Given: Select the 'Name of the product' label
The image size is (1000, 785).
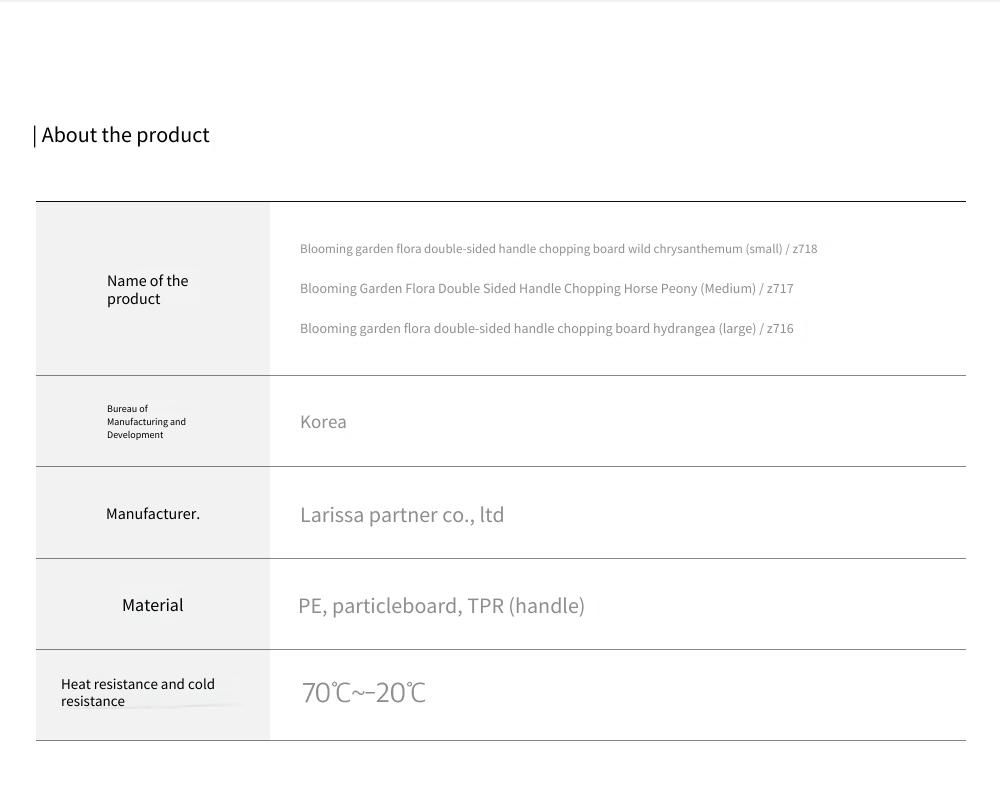Looking at the screenshot, I should coord(147,290).
